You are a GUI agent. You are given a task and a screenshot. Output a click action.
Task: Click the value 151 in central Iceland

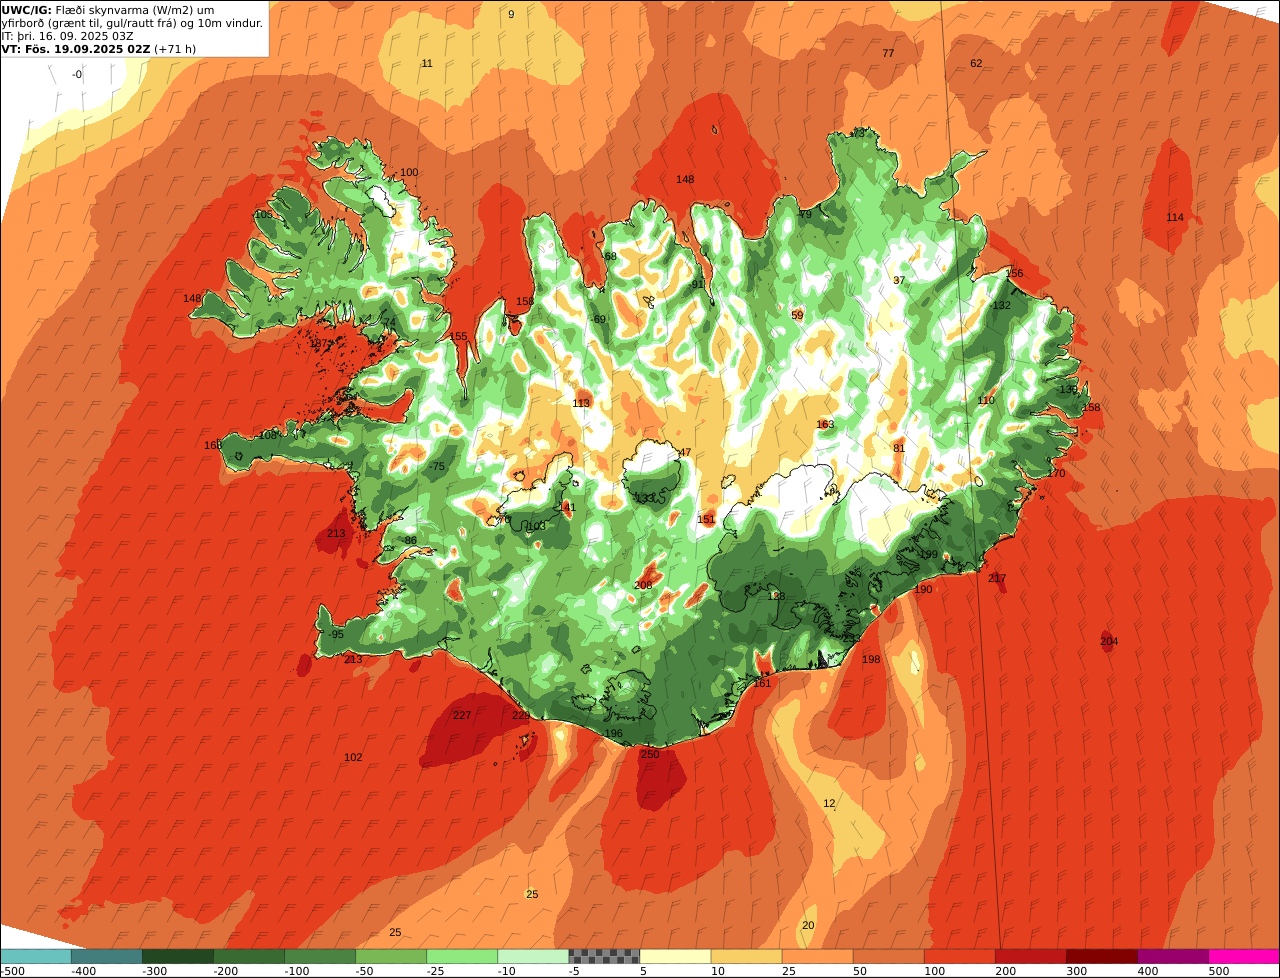click(707, 520)
